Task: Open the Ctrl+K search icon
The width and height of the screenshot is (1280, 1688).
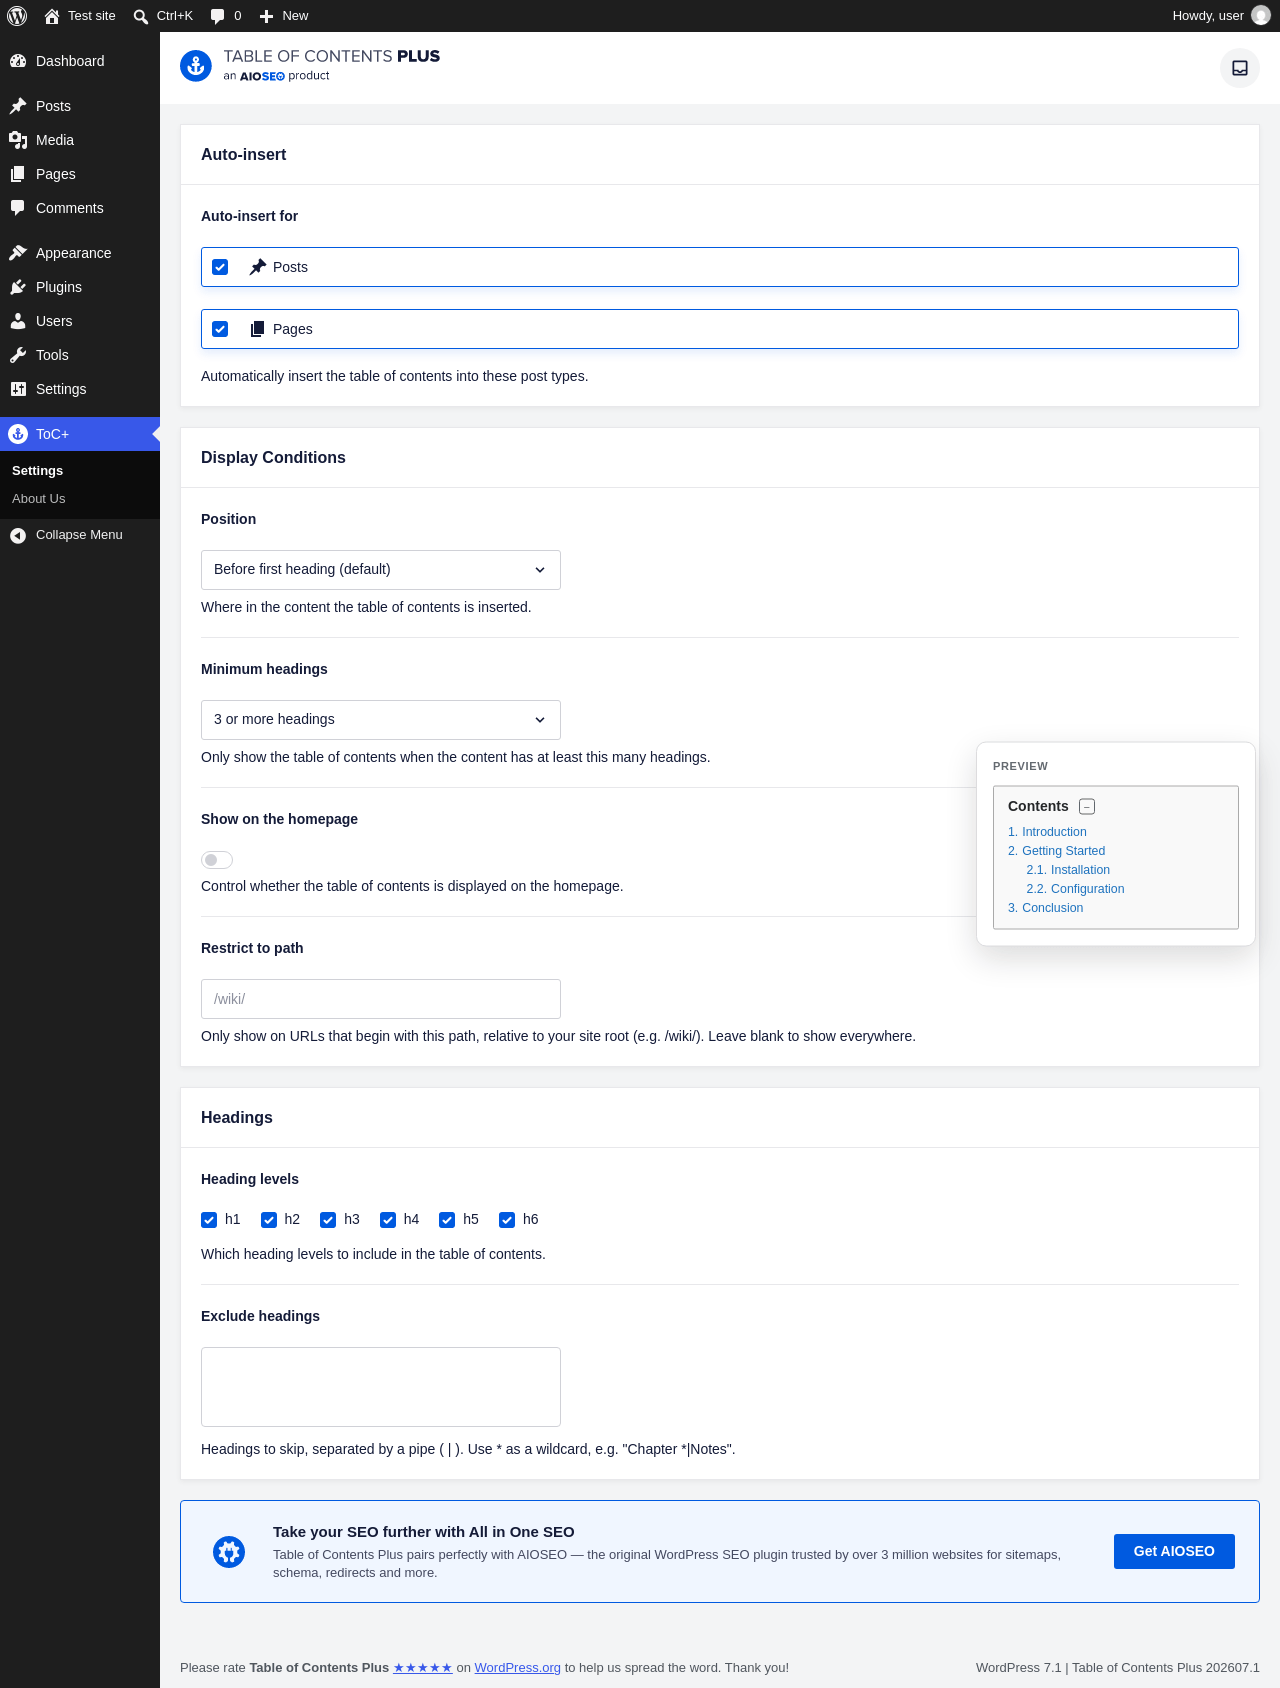Action: point(141,16)
